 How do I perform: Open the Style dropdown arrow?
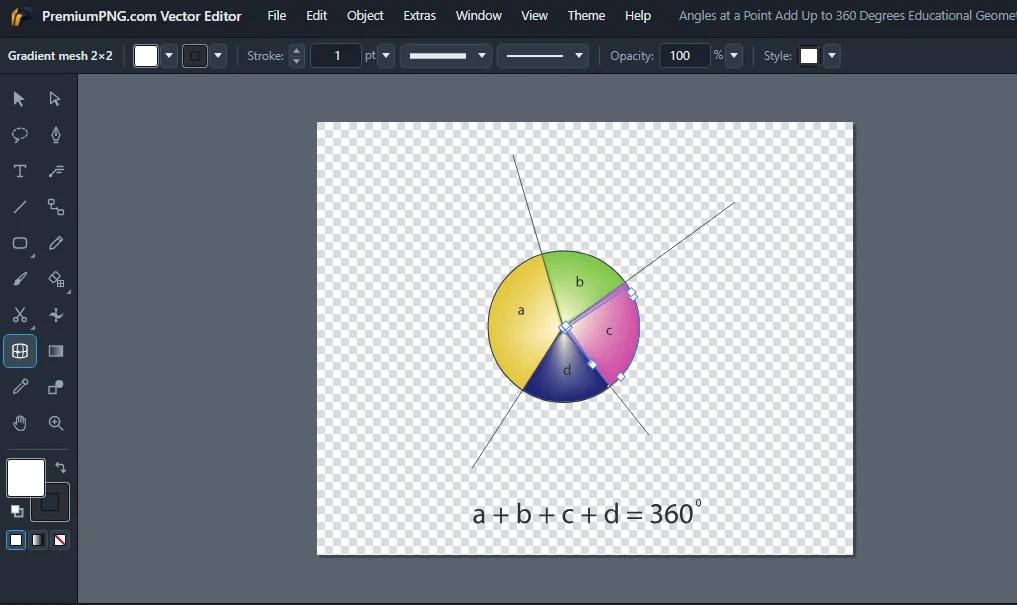click(x=832, y=56)
